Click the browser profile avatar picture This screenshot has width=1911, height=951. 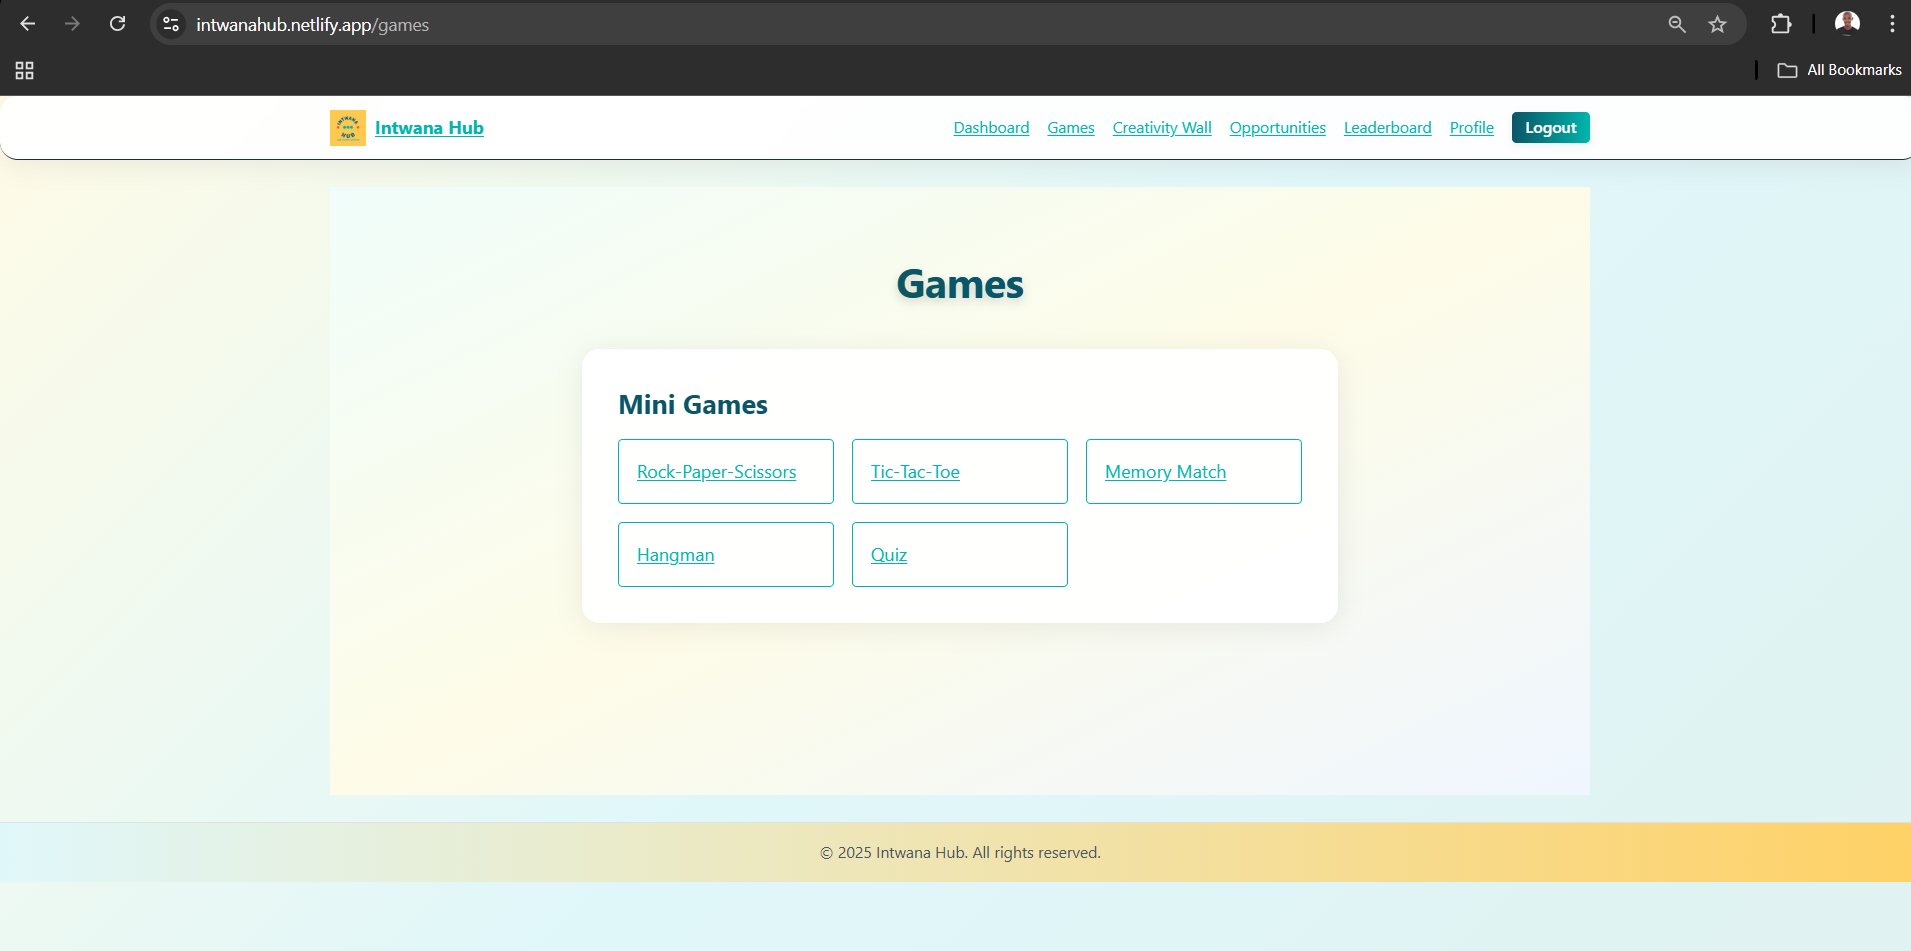click(x=1848, y=23)
